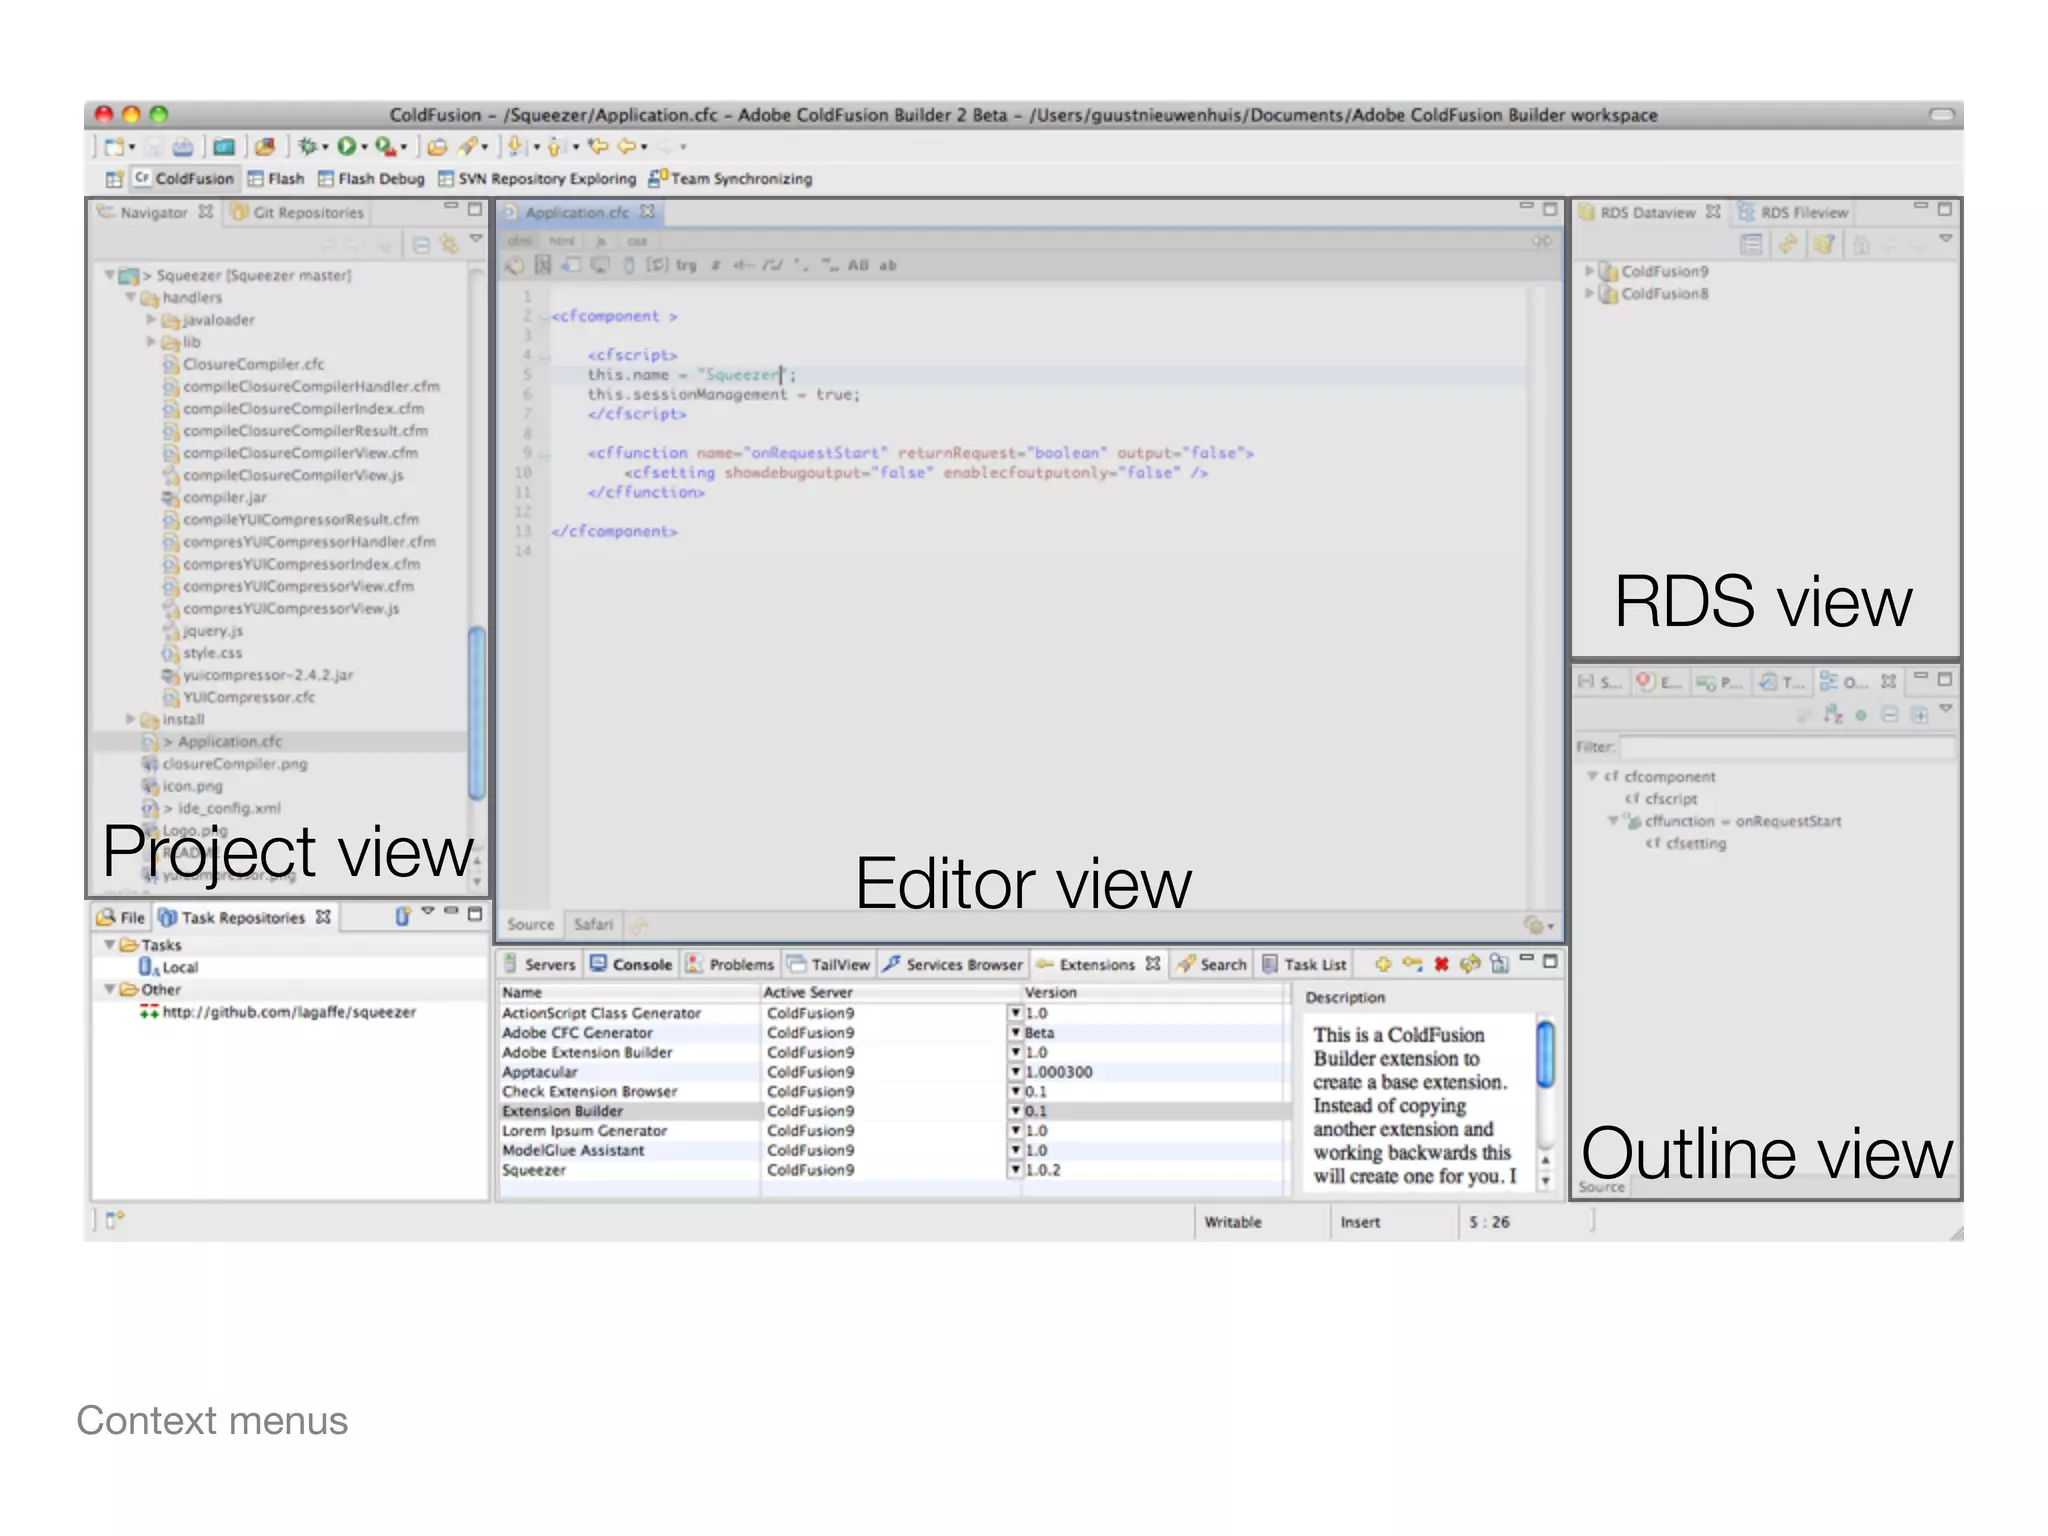Click the Link with Editor icon in Navigator

point(449,243)
